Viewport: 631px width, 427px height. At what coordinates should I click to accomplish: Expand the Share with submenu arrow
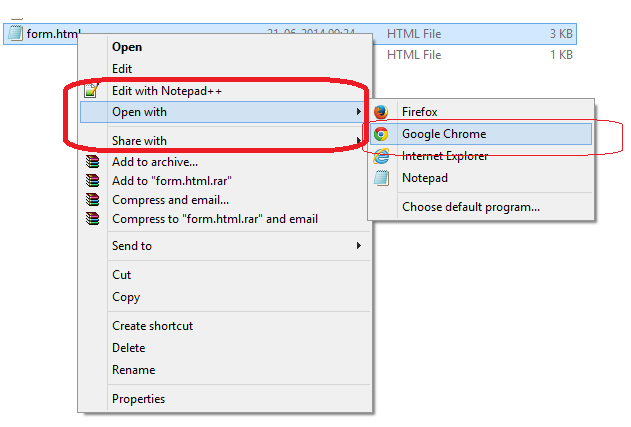[358, 140]
